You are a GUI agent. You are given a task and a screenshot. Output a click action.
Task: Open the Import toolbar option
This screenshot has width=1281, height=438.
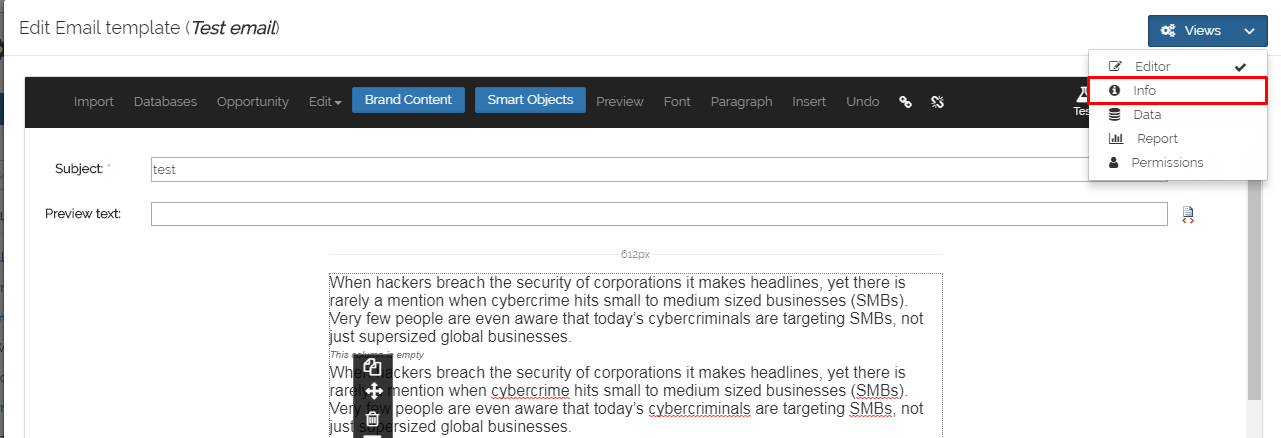(x=94, y=101)
